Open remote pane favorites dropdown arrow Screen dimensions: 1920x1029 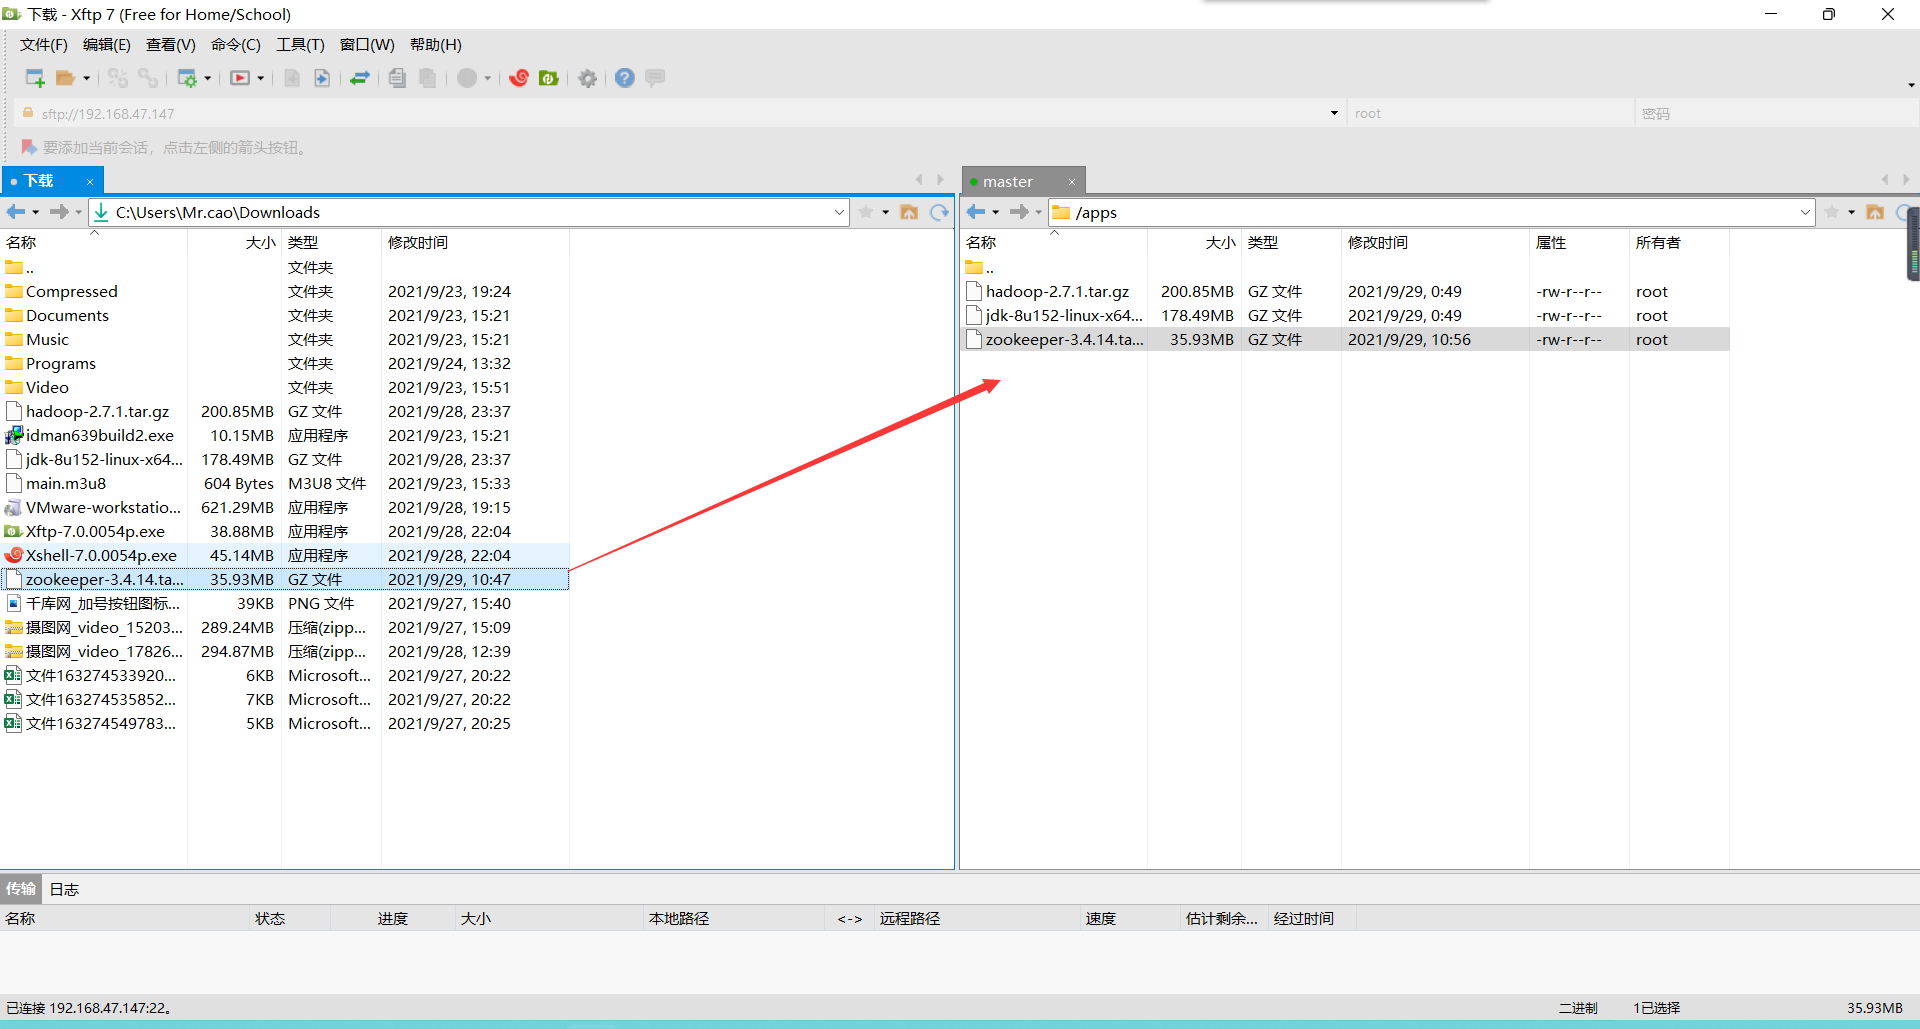point(1852,212)
